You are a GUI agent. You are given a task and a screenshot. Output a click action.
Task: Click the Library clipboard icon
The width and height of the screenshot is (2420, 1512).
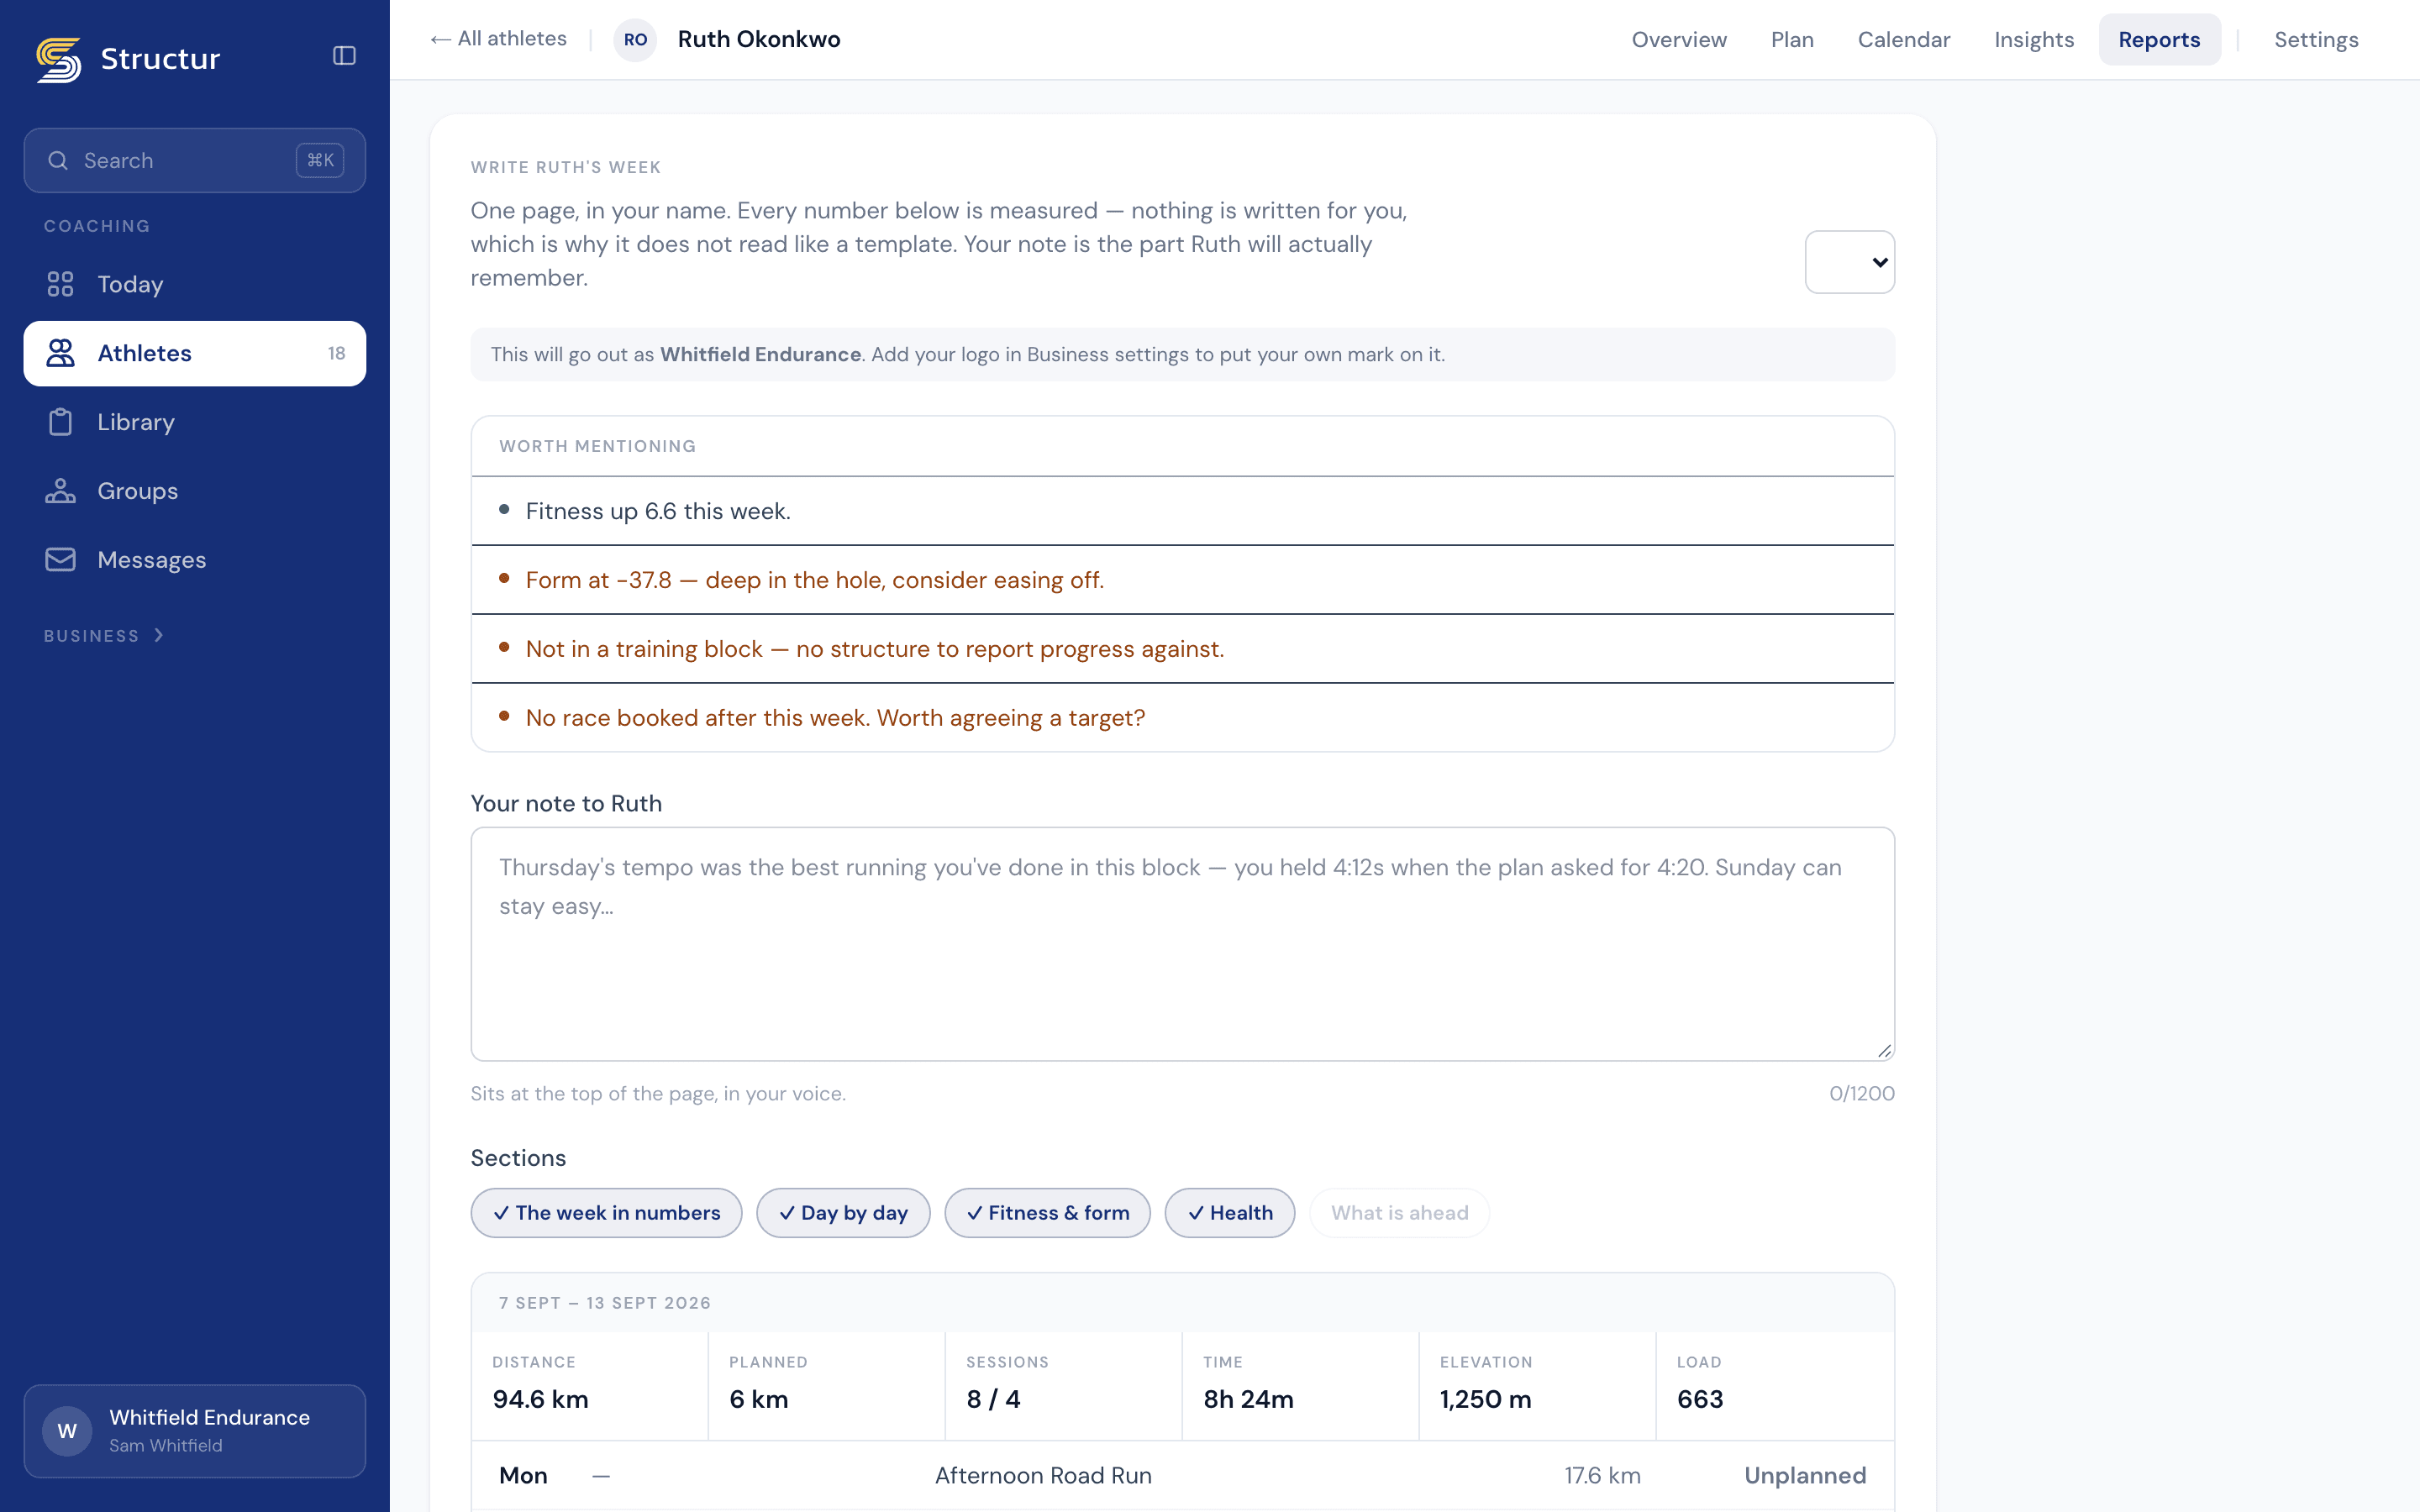tap(60, 422)
